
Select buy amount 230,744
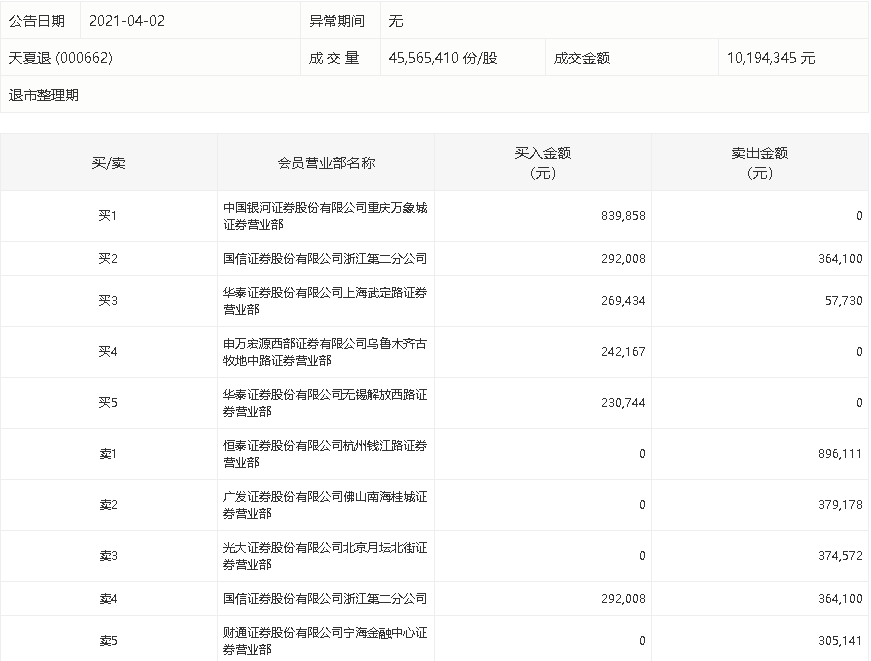coord(623,403)
